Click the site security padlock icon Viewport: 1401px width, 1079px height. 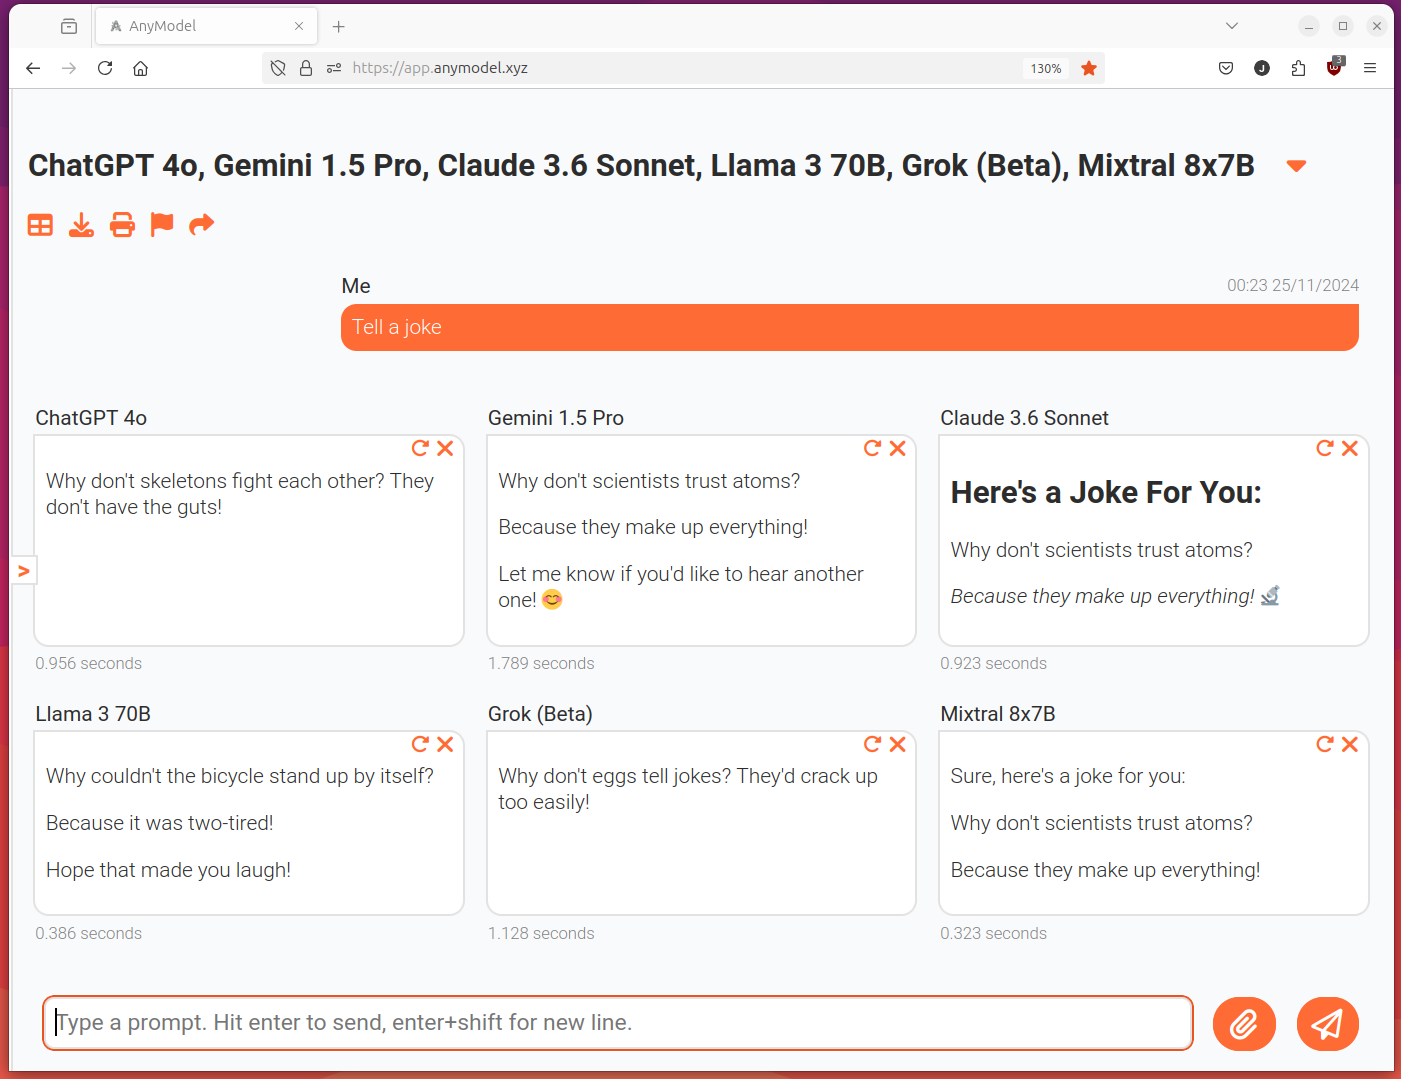pyautogui.click(x=306, y=68)
